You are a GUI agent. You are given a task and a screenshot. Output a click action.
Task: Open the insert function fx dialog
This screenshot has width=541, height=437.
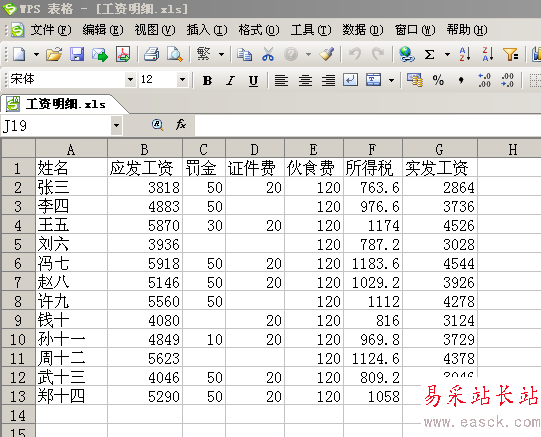point(181,125)
